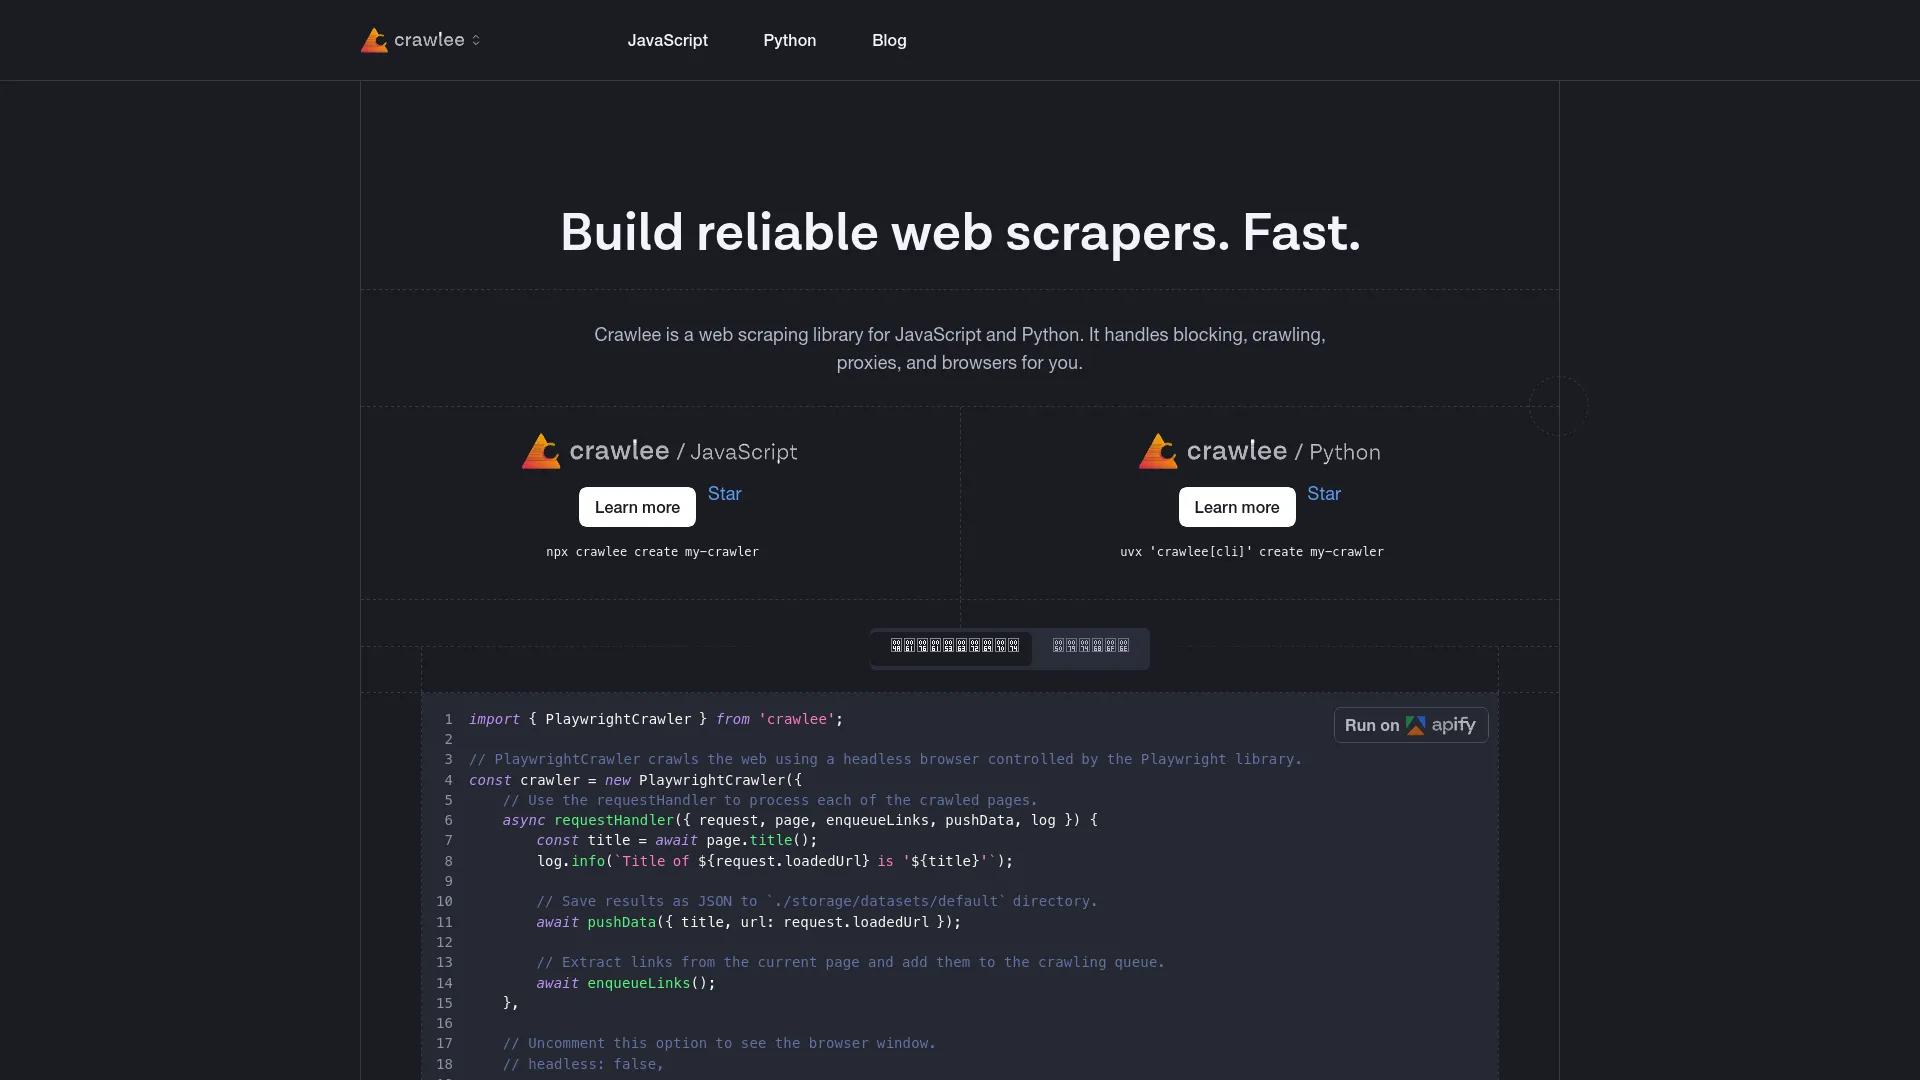Click the 'Uncomment this option' comment line
Image resolution: width=1920 pixels, height=1080 pixels.
point(719,1043)
